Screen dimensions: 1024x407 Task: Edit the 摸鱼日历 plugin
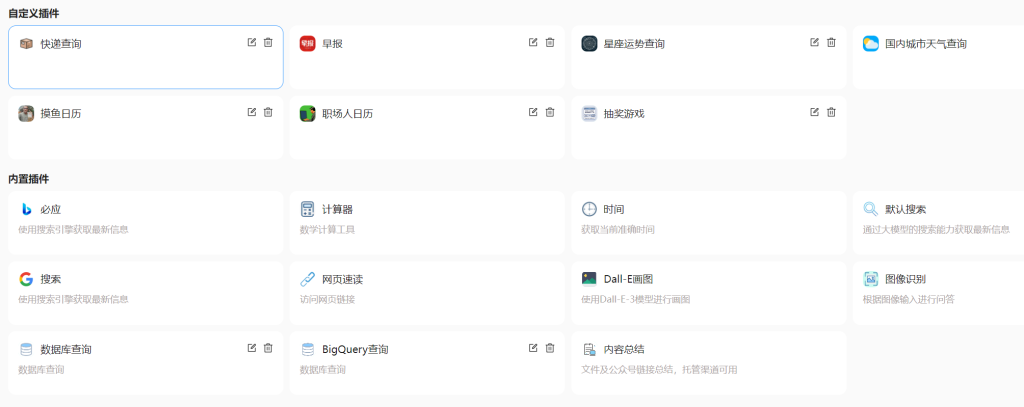coord(252,112)
